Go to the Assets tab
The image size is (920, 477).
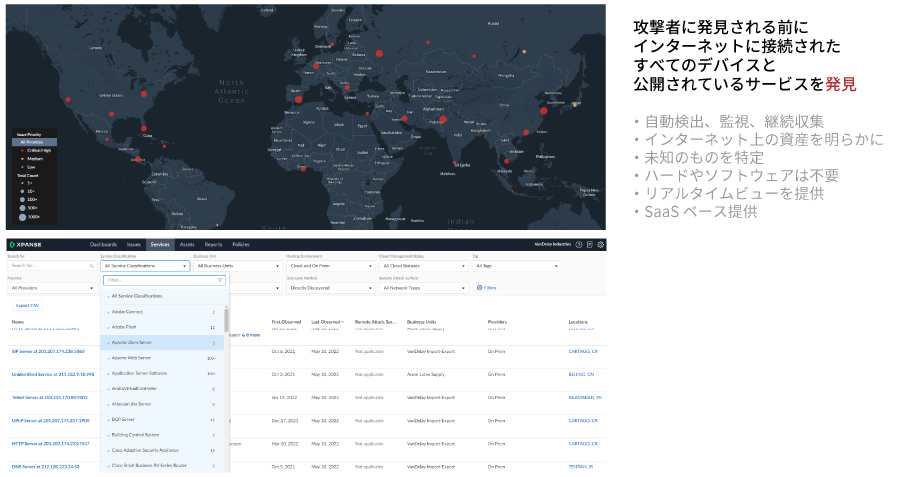(187, 245)
